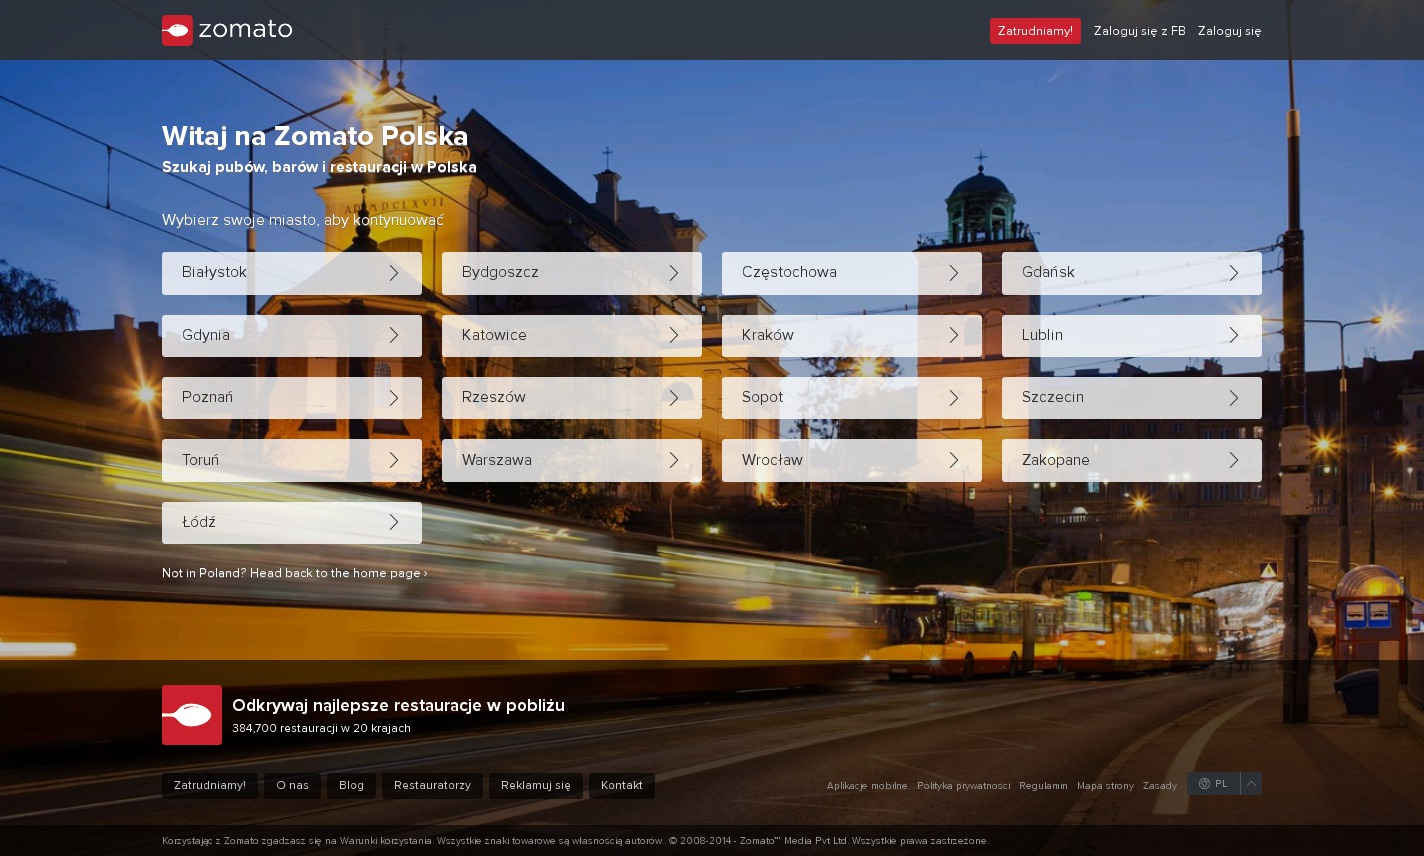Click the red Zomato spoon icon in footer
This screenshot has height=856, width=1424.
coord(192,715)
